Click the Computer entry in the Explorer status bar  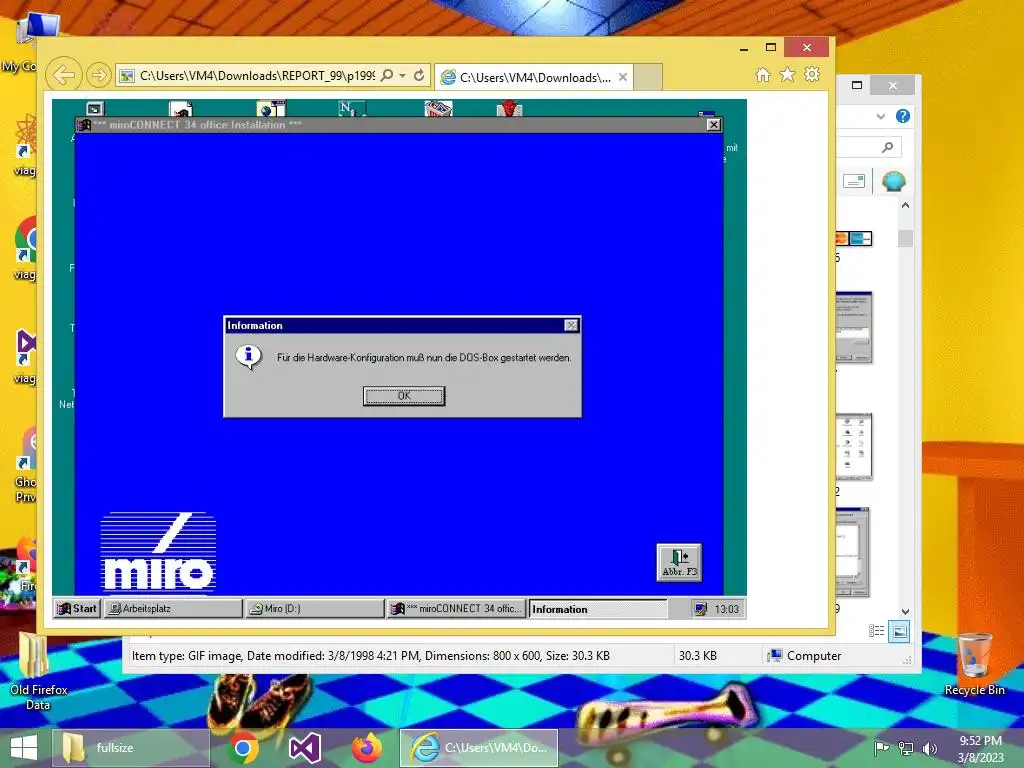click(x=805, y=656)
